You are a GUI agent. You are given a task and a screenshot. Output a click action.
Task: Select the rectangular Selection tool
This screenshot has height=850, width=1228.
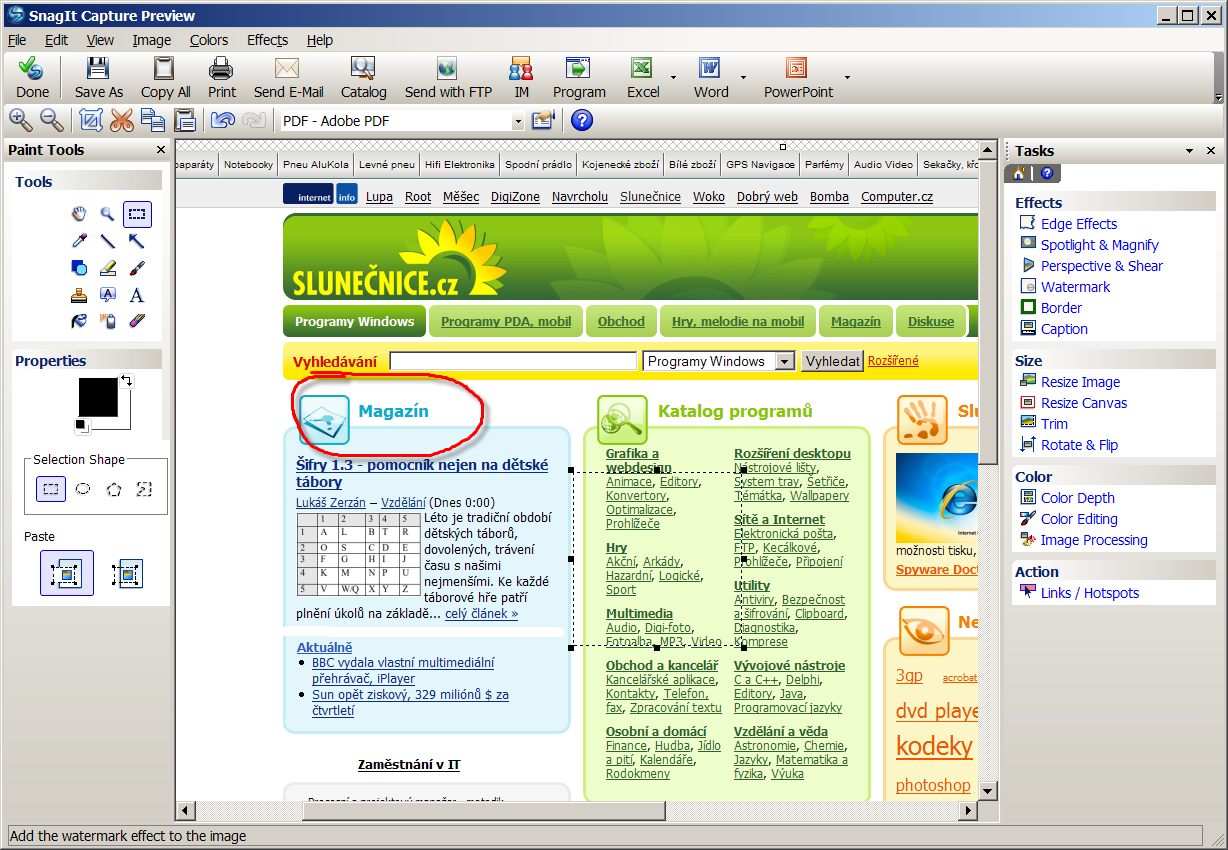point(137,214)
